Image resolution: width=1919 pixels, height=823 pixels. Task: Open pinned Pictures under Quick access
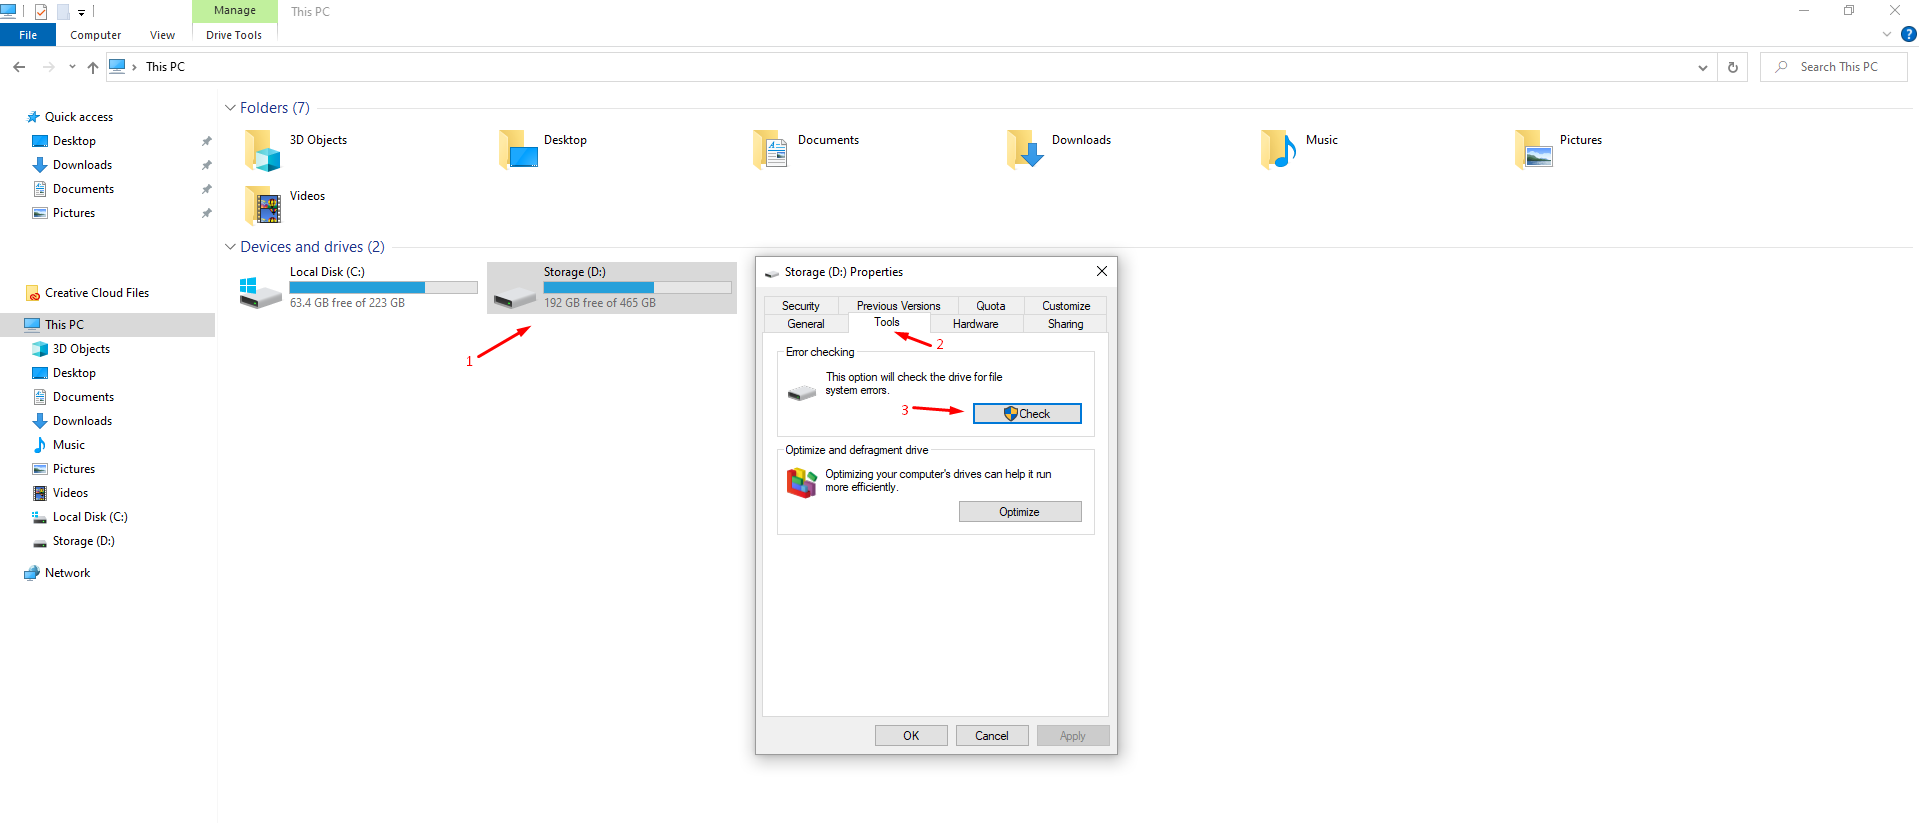[x=74, y=213]
